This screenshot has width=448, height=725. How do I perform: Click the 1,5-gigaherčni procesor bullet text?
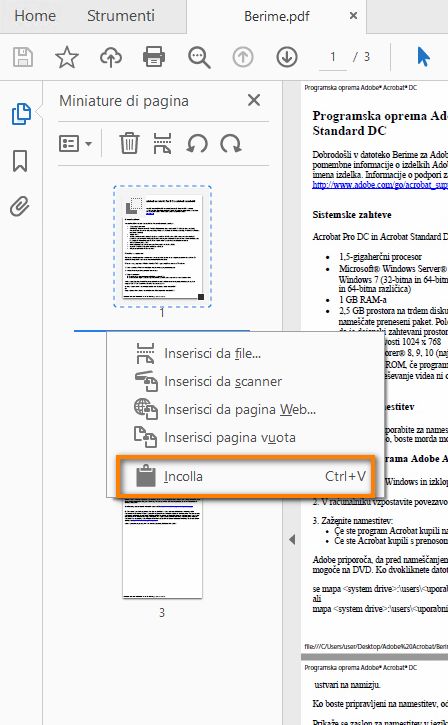tap(380, 257)
